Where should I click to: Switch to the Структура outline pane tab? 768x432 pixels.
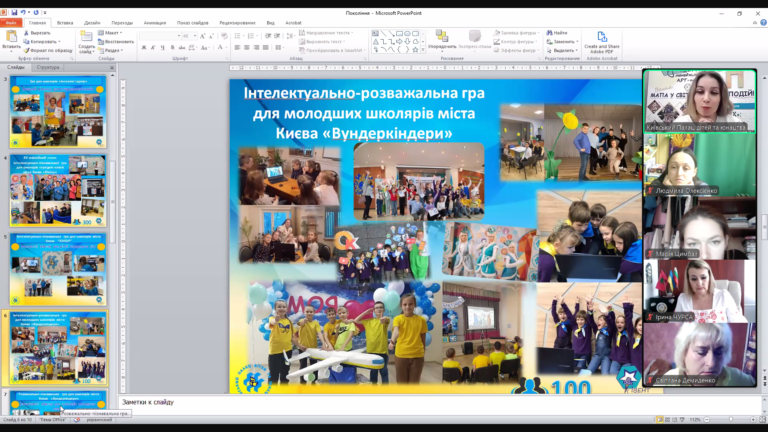(48, 68)
